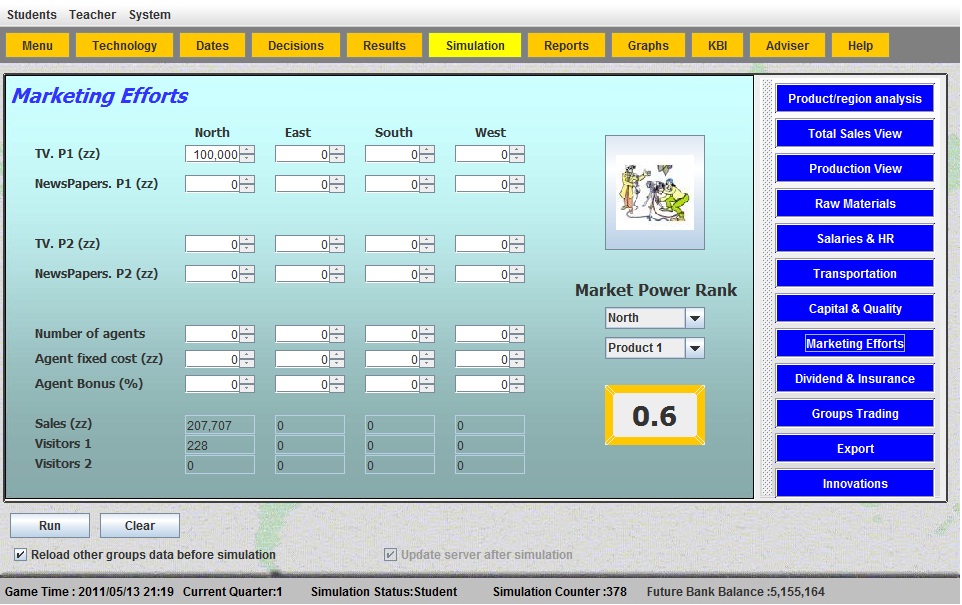
Task: Switch to the Reports tab
Action: (566, 45)
